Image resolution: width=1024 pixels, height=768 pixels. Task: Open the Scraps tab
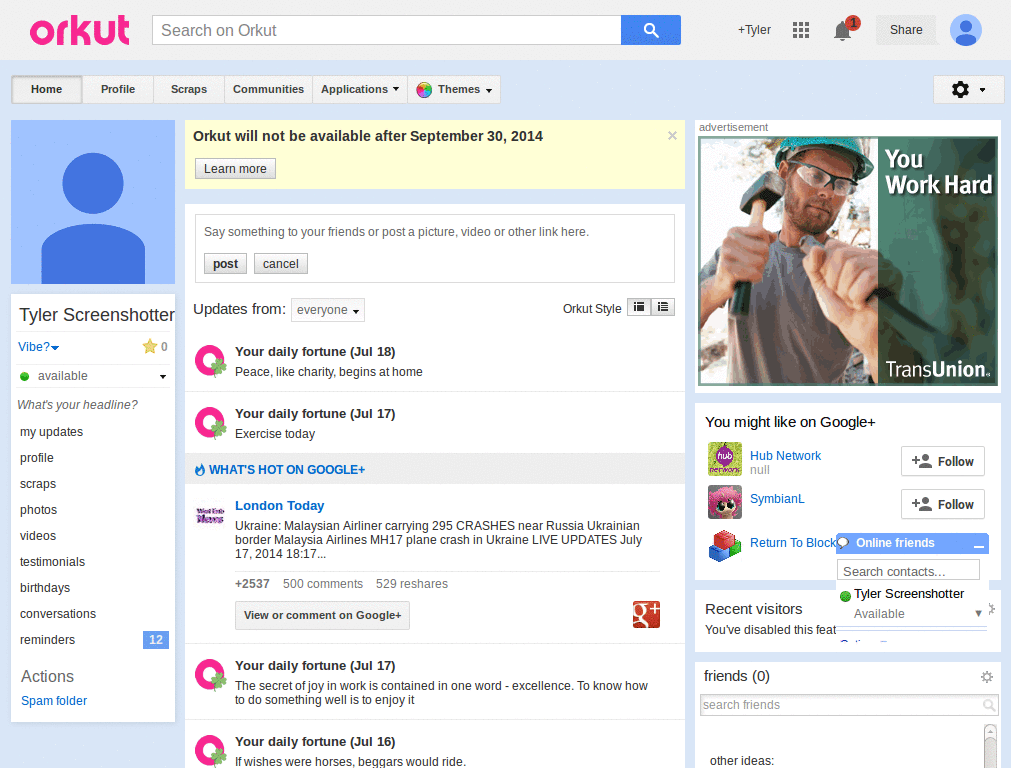[189, 89]
